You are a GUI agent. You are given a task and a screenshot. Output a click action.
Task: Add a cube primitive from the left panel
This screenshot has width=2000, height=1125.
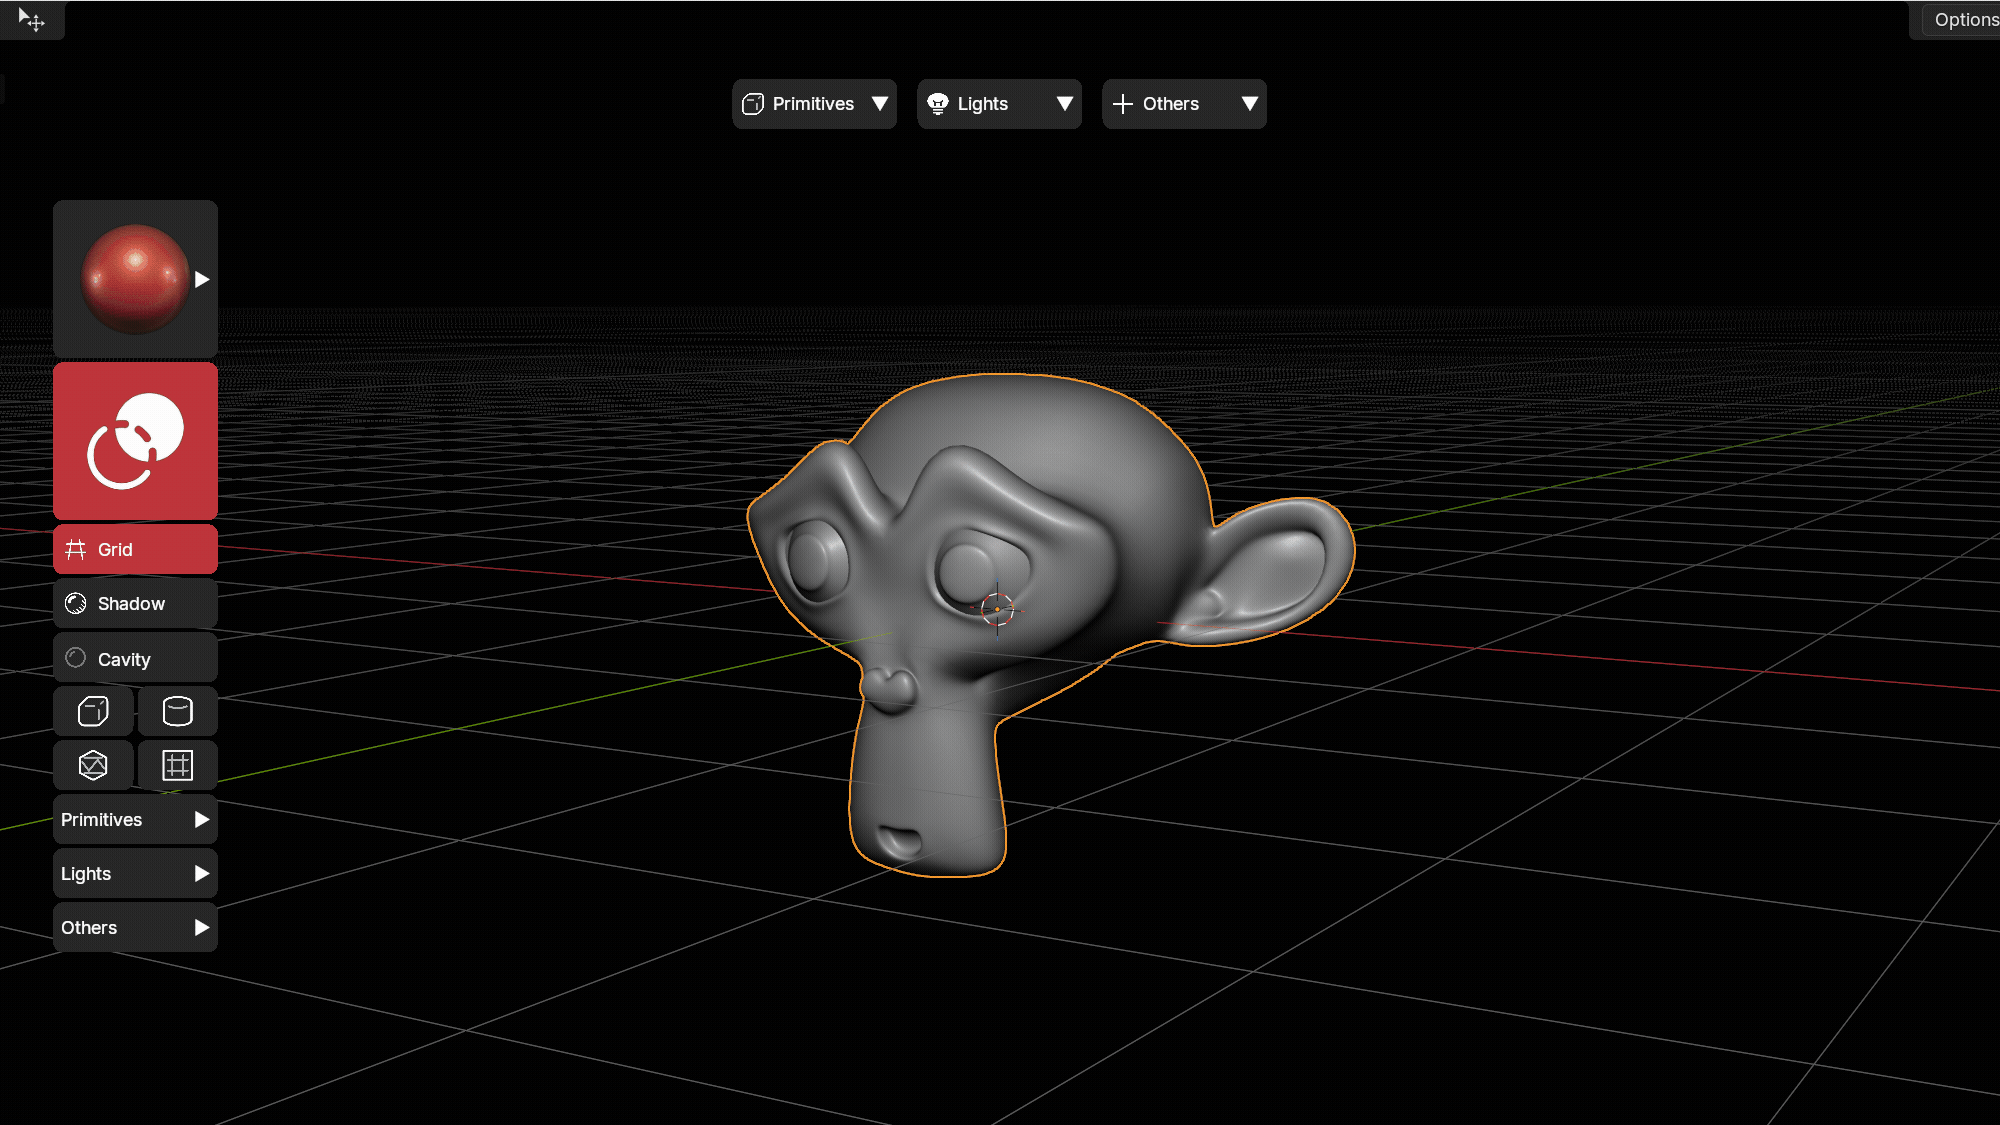pyautogui.click(x=93, y=711)
